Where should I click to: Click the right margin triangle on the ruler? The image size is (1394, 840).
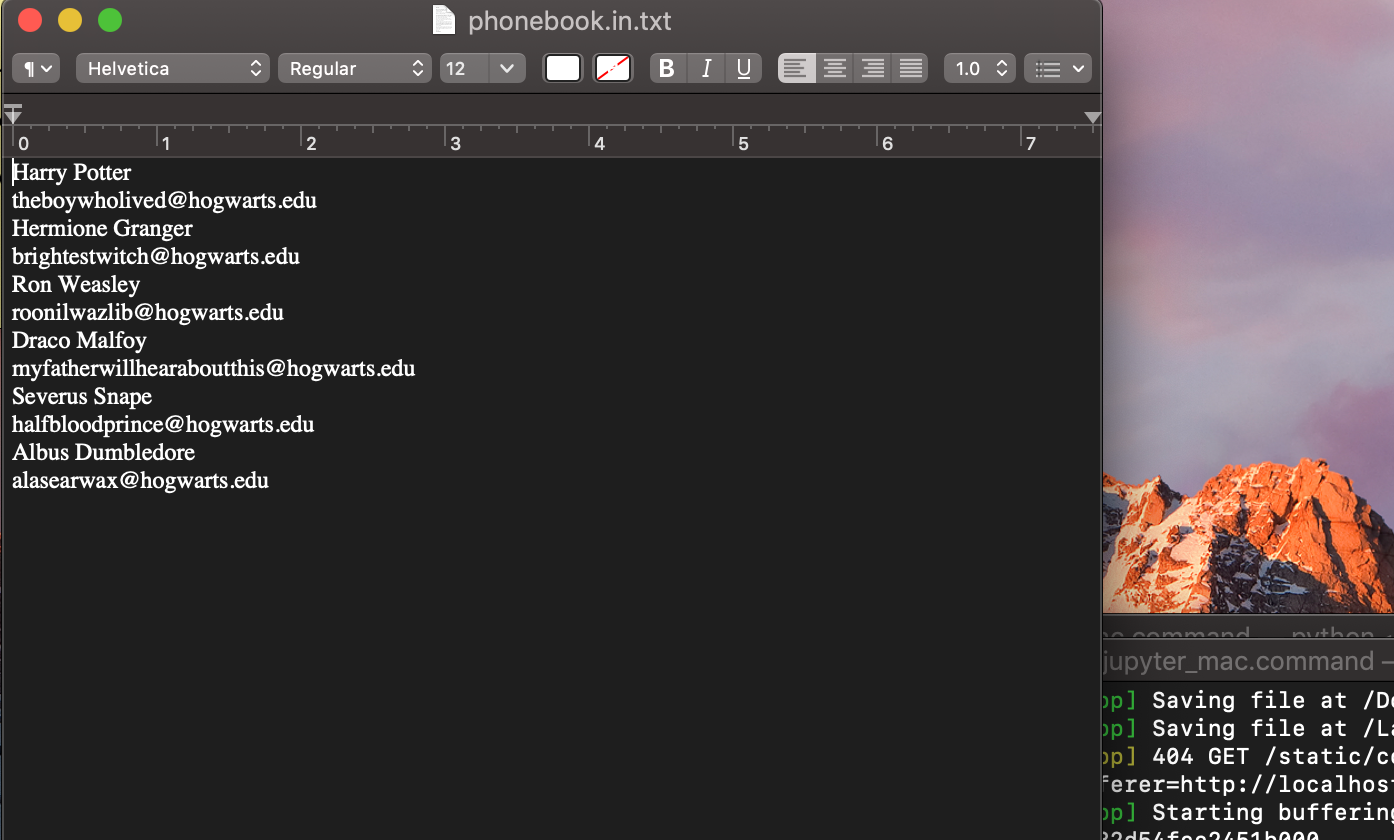tap(1092, 118)
